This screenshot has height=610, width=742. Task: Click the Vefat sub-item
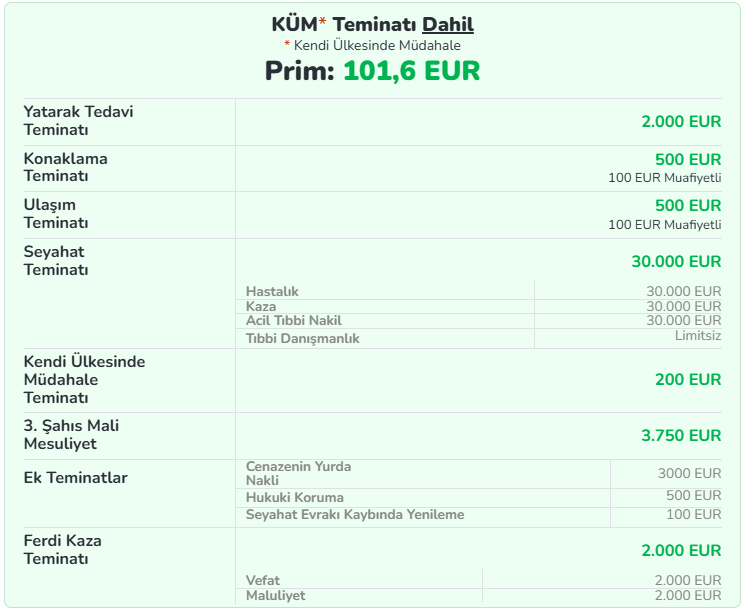click(x=263, y=580)
